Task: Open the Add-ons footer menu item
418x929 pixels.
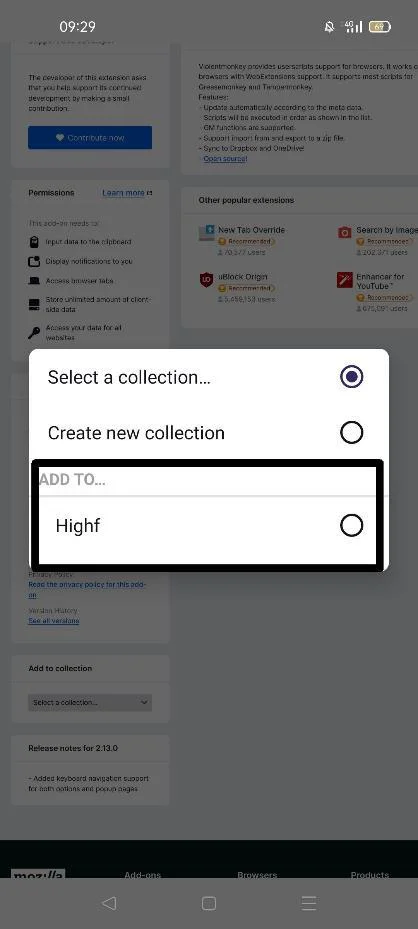Action: [142, 874]
